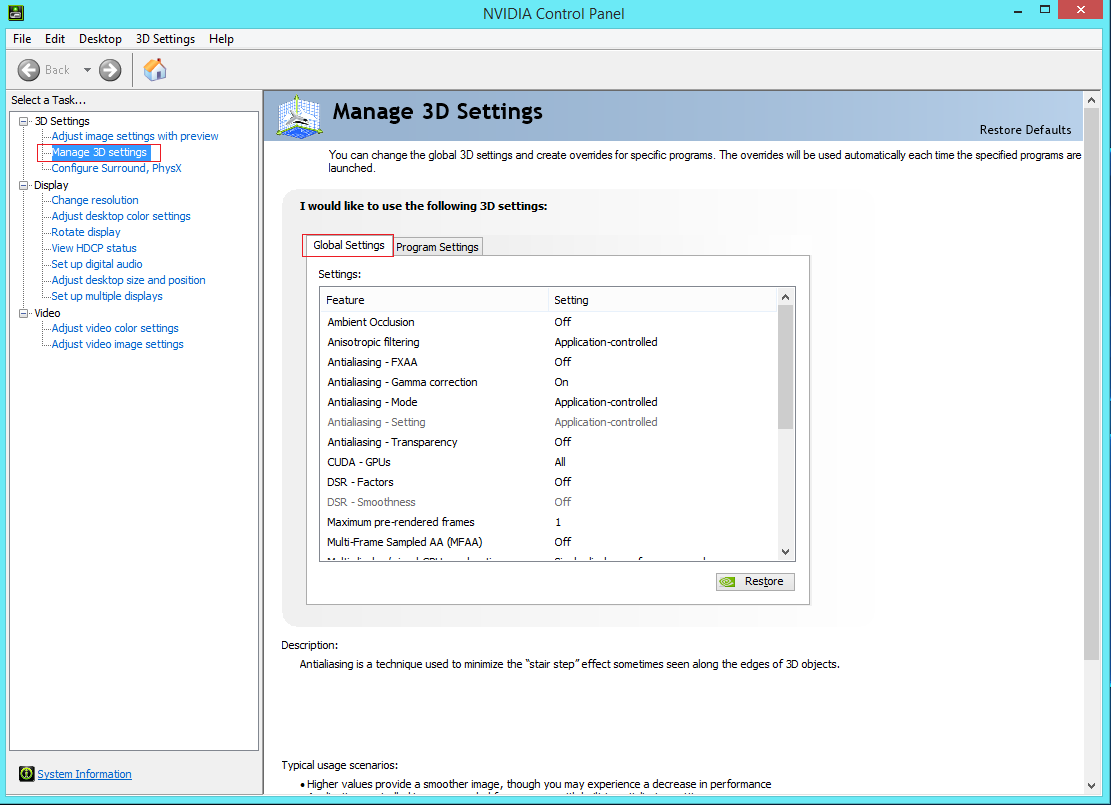The image size is (1111, 805).
Task: Select Adjust video image settings
Action: [117, 344]
